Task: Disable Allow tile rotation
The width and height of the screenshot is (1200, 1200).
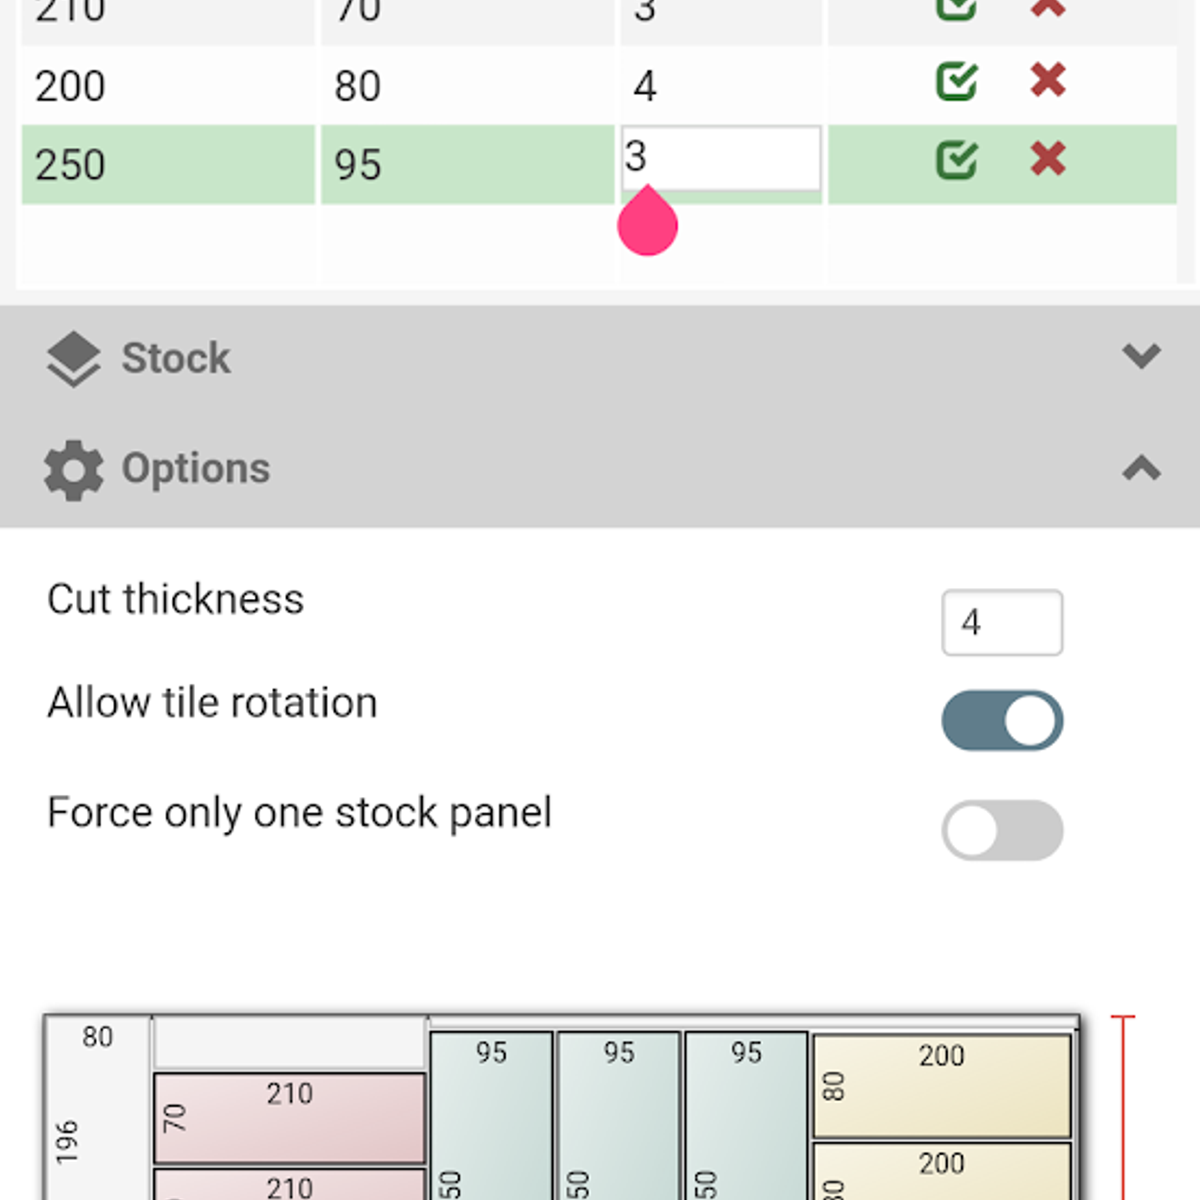Action: [1002, 719]
